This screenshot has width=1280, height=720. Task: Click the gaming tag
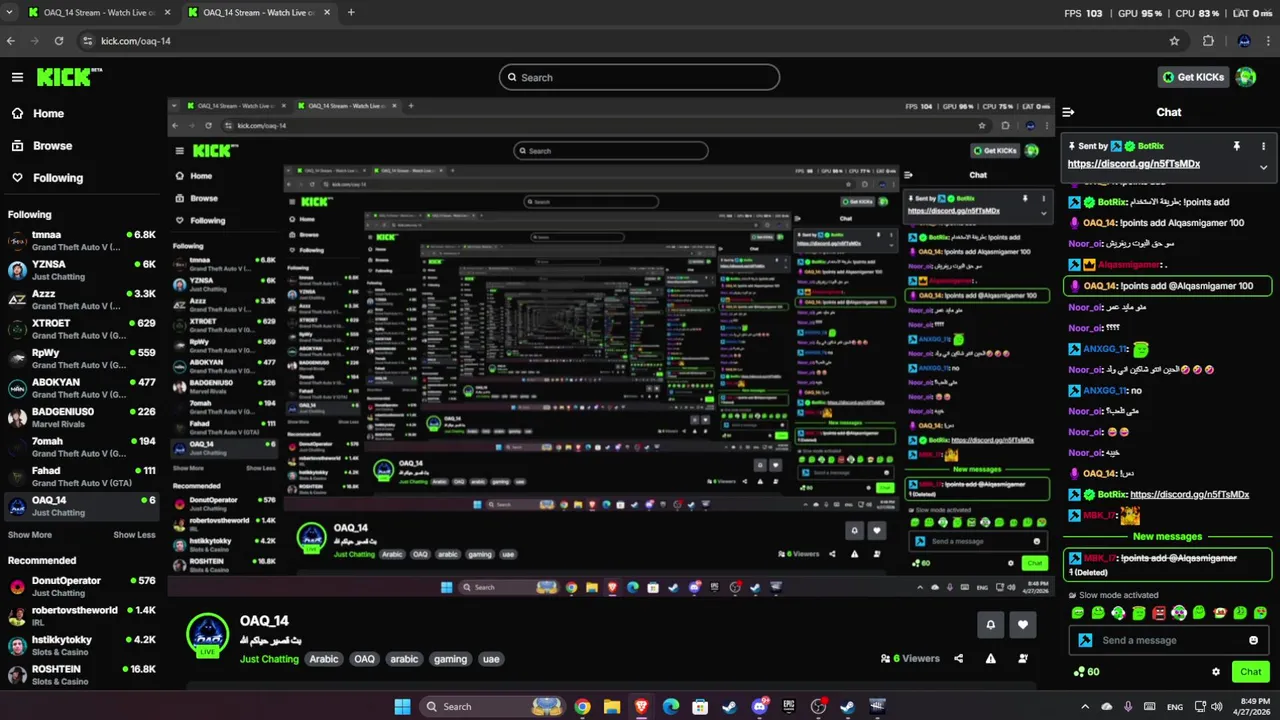pos(450,659)
